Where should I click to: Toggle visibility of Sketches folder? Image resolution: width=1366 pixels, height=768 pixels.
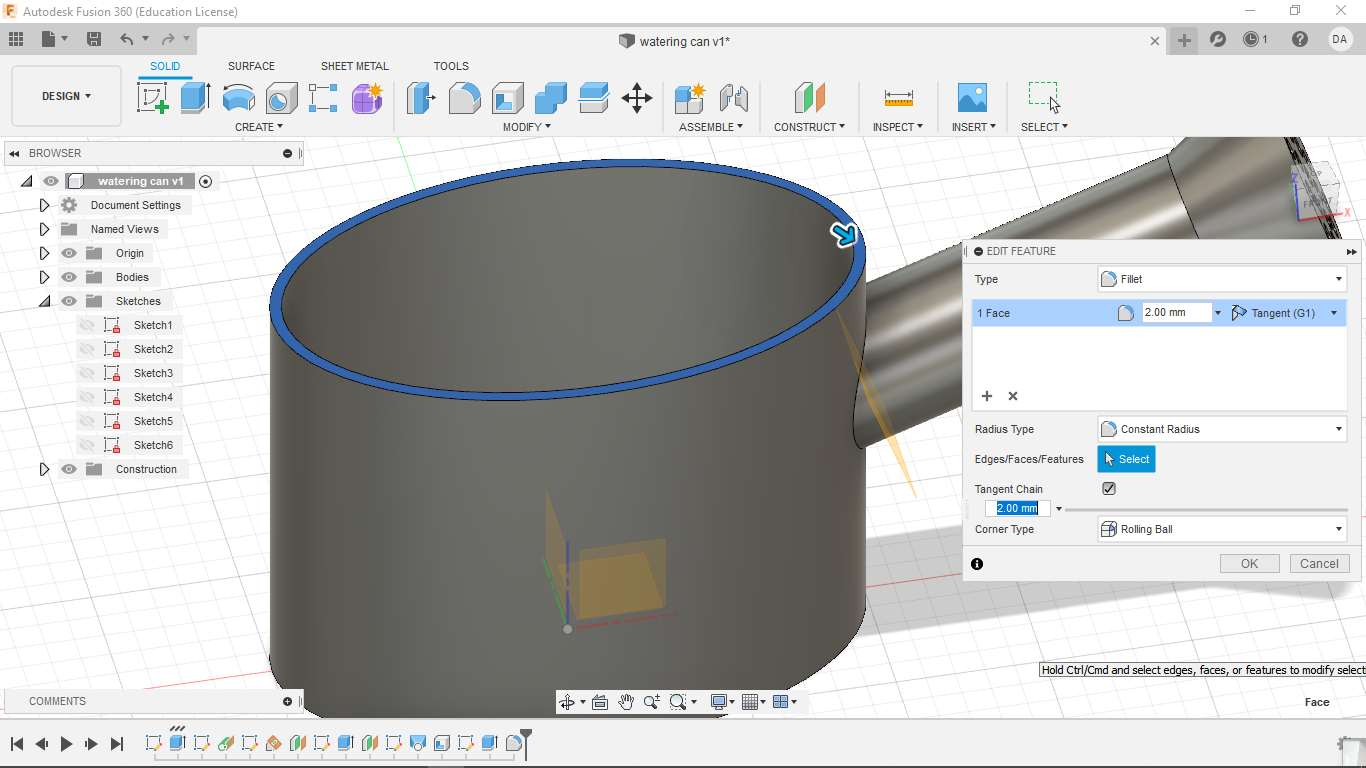pos(69,301)
